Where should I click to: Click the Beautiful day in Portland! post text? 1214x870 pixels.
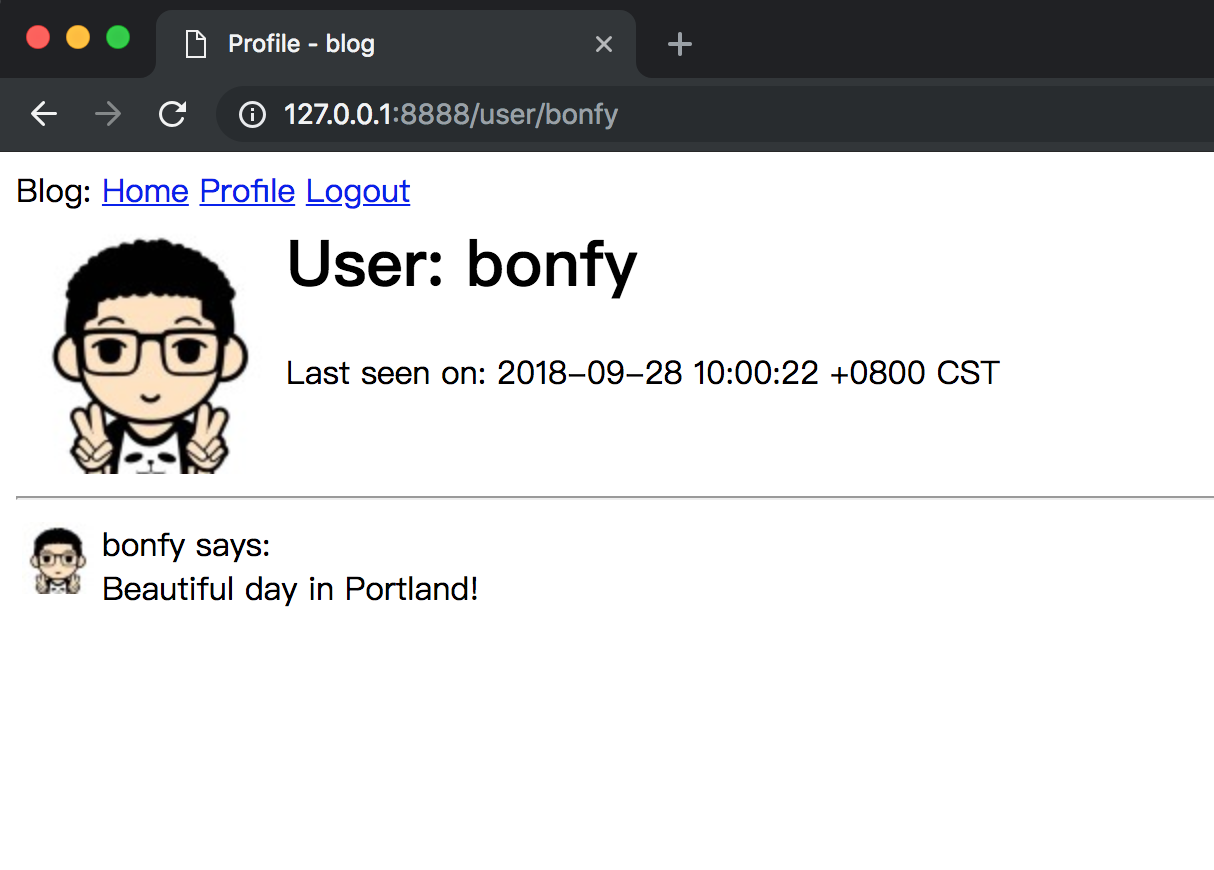click(x=290, y=589)
